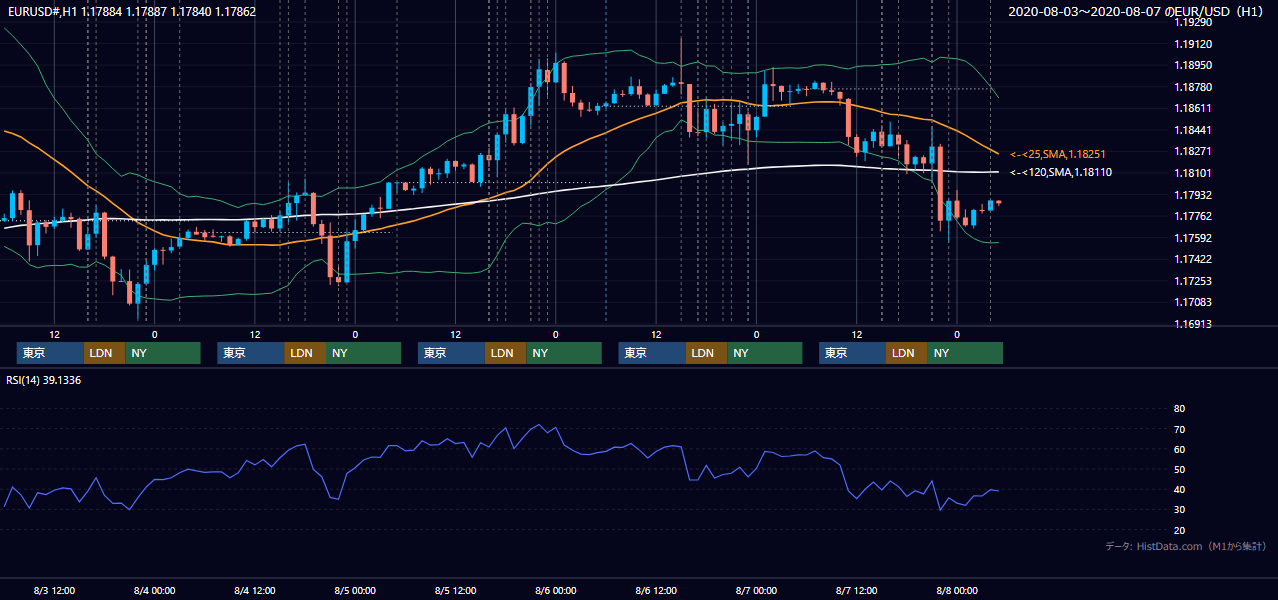
Task: Select the 120 SMA 1.18110 white label
Action: pyautogui.click(x=1060, y=172)
